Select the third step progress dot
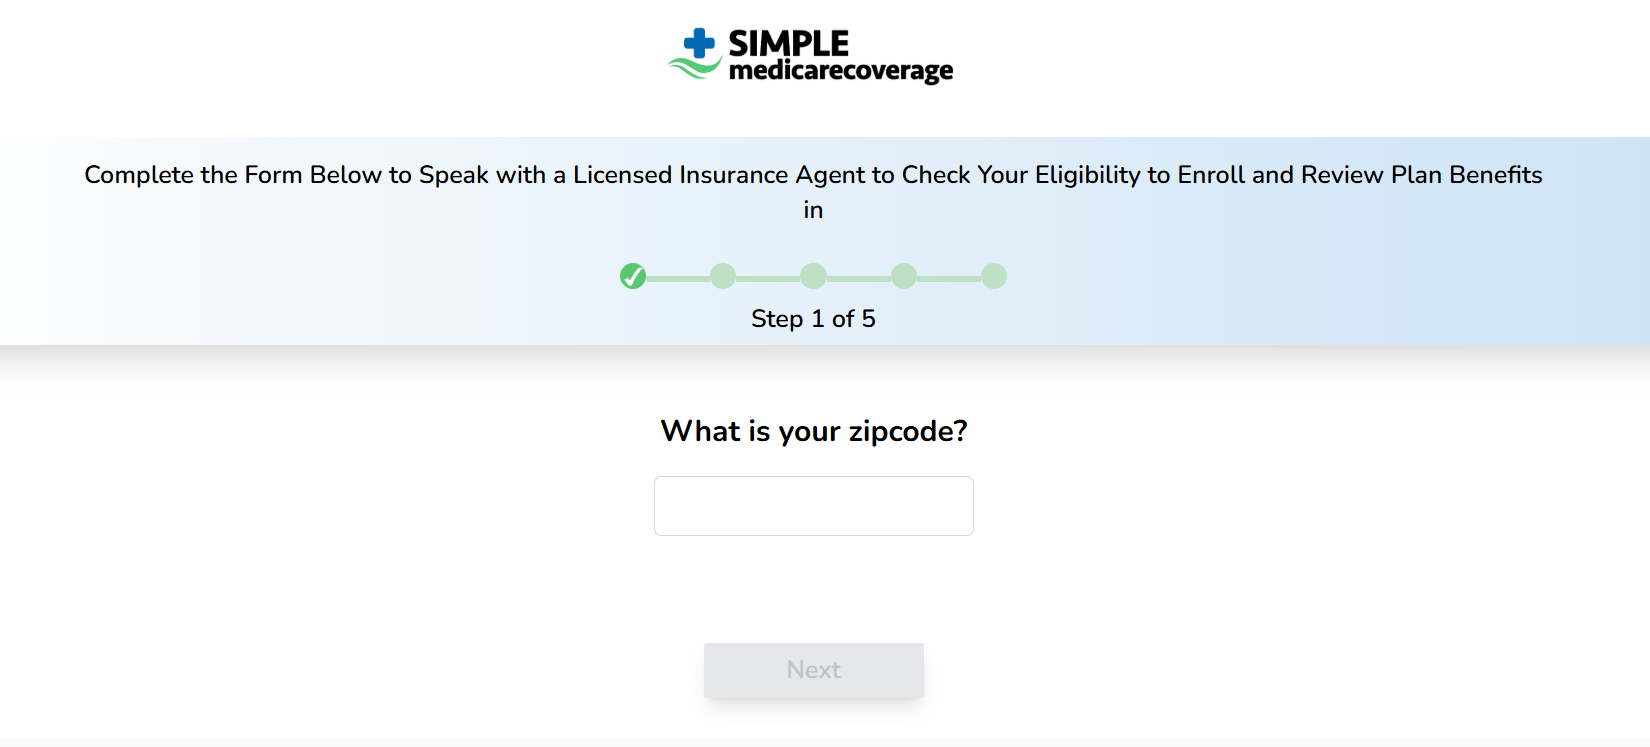 click(x=814, y=276)
